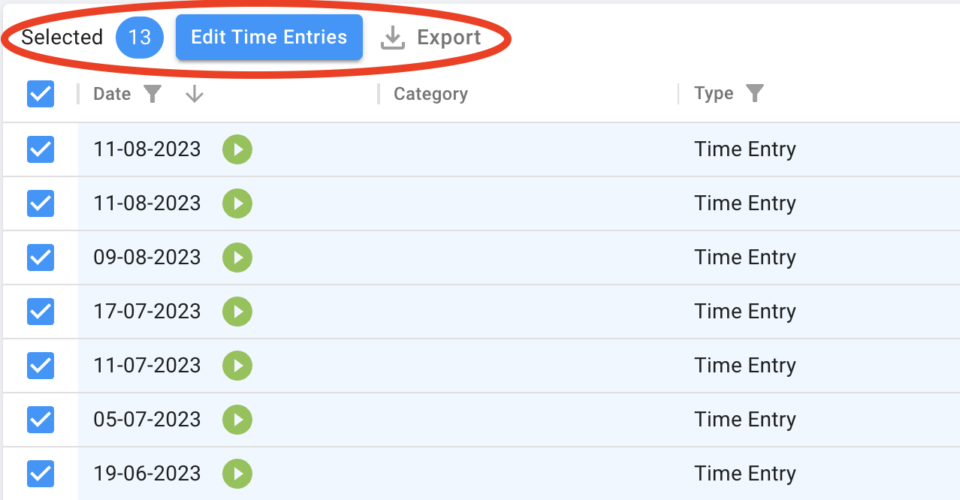
Task: Click the selected count badge showing 13
Action: click(139, 38)
